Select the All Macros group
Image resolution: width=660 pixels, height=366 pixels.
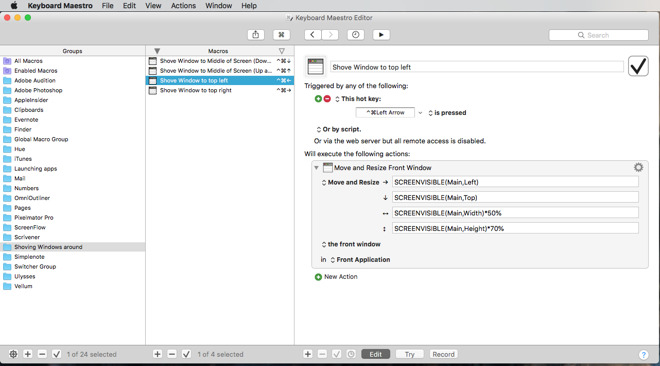point(72,61)
